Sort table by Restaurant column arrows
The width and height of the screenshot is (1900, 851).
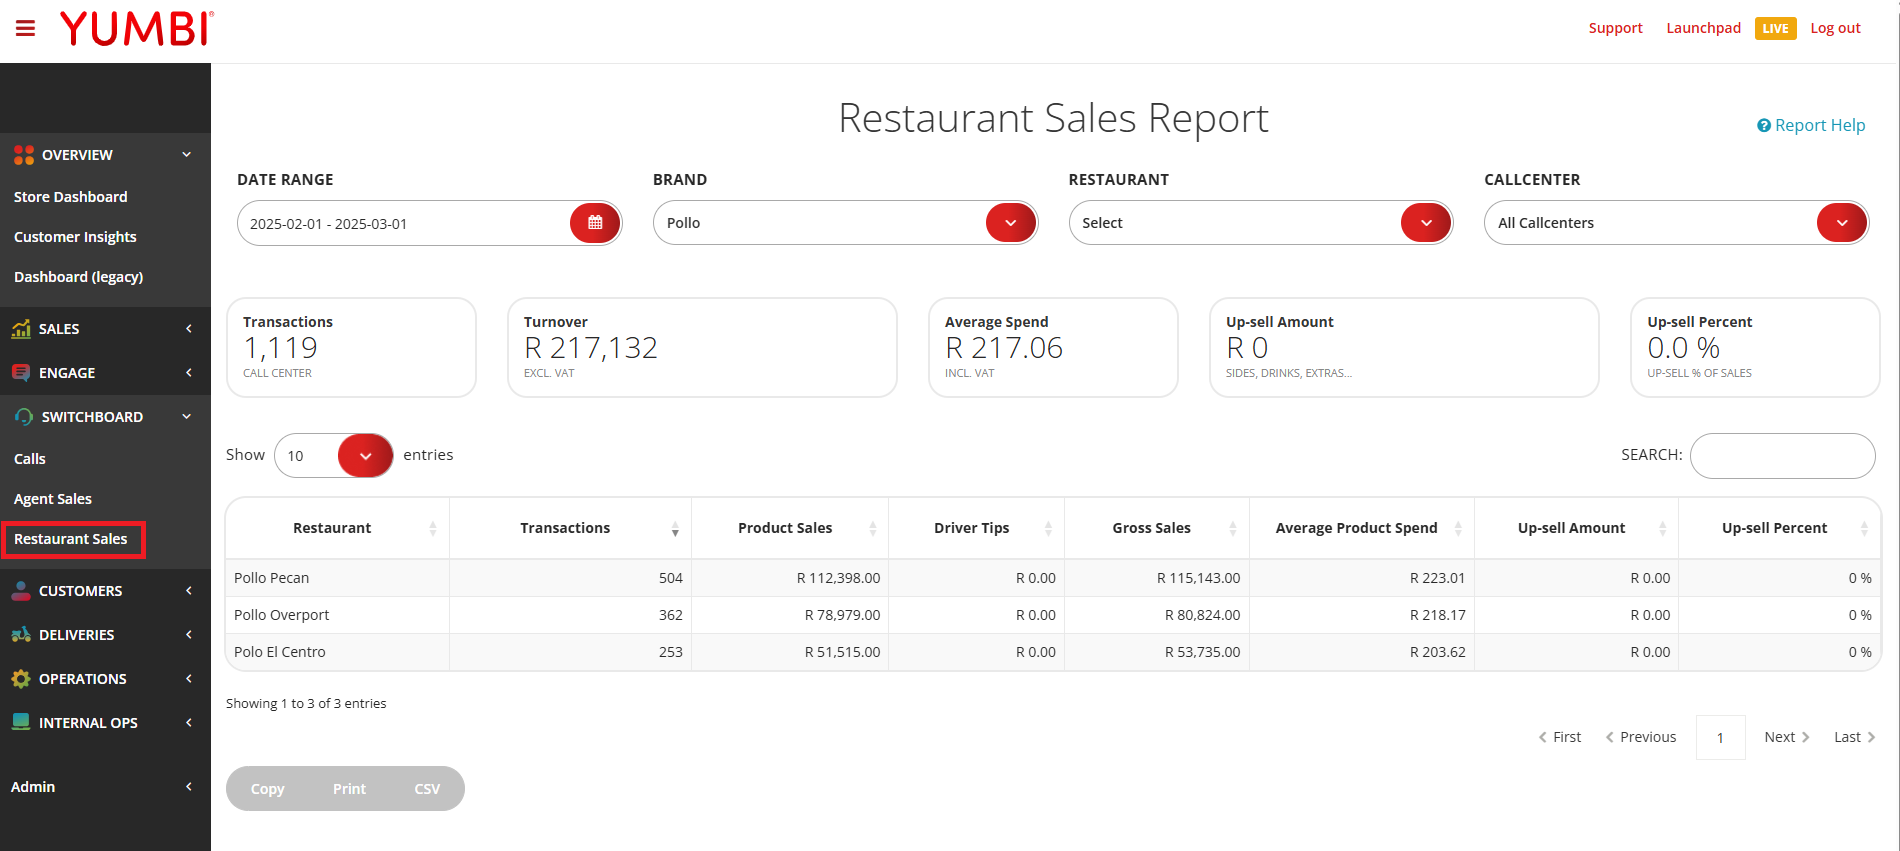(x=433, y=528)
